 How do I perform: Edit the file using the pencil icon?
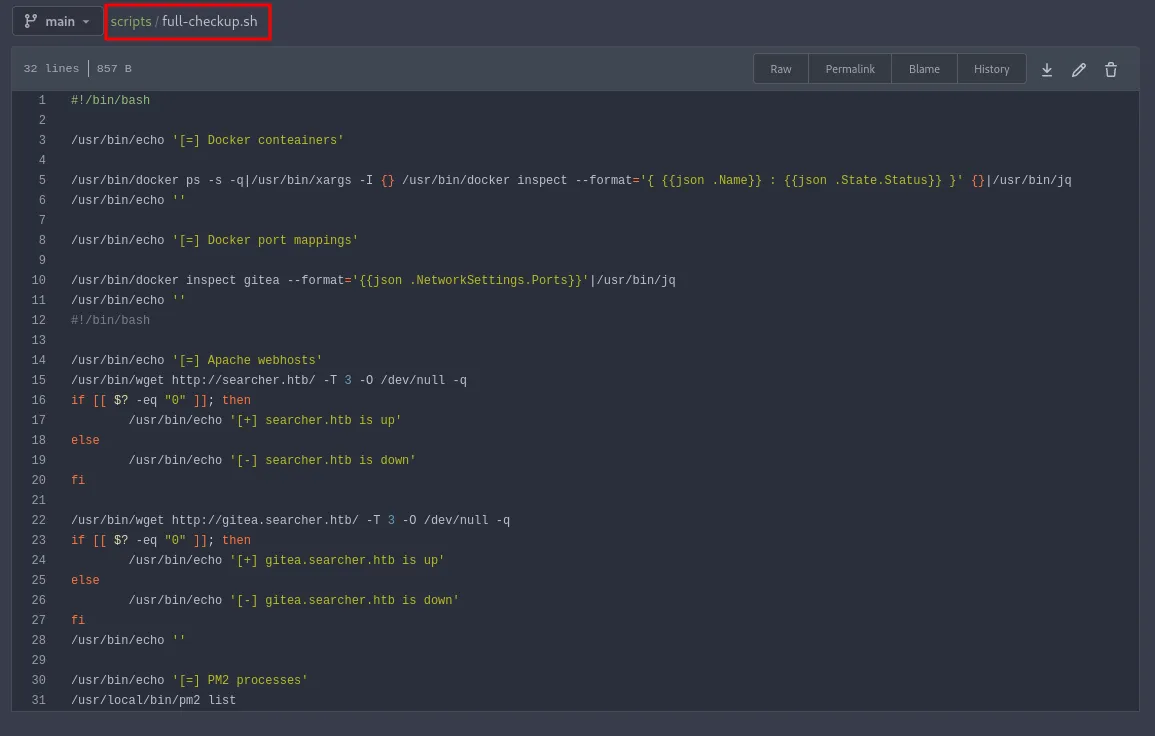pos(1079,69)
